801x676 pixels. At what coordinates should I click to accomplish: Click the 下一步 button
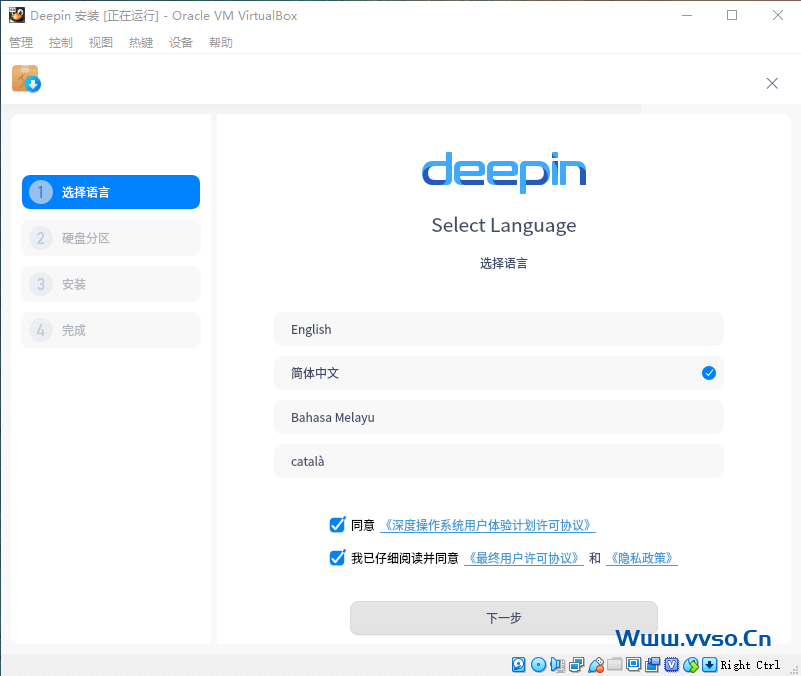coord(503,618)
